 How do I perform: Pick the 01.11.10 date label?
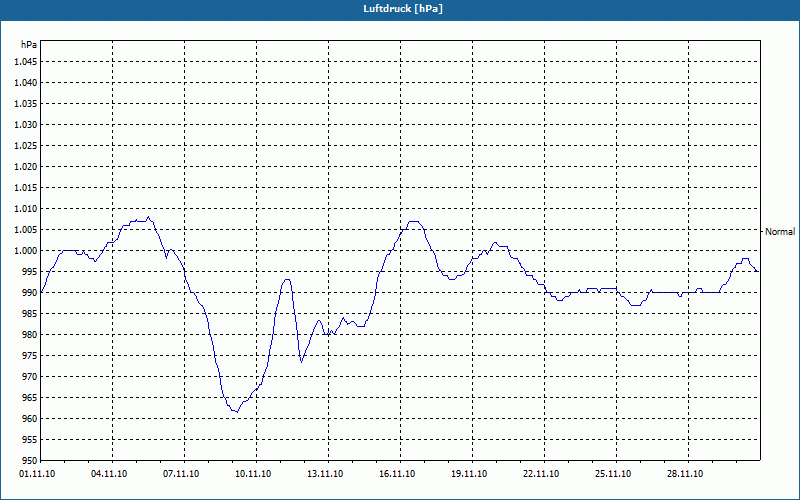(37, 474)
